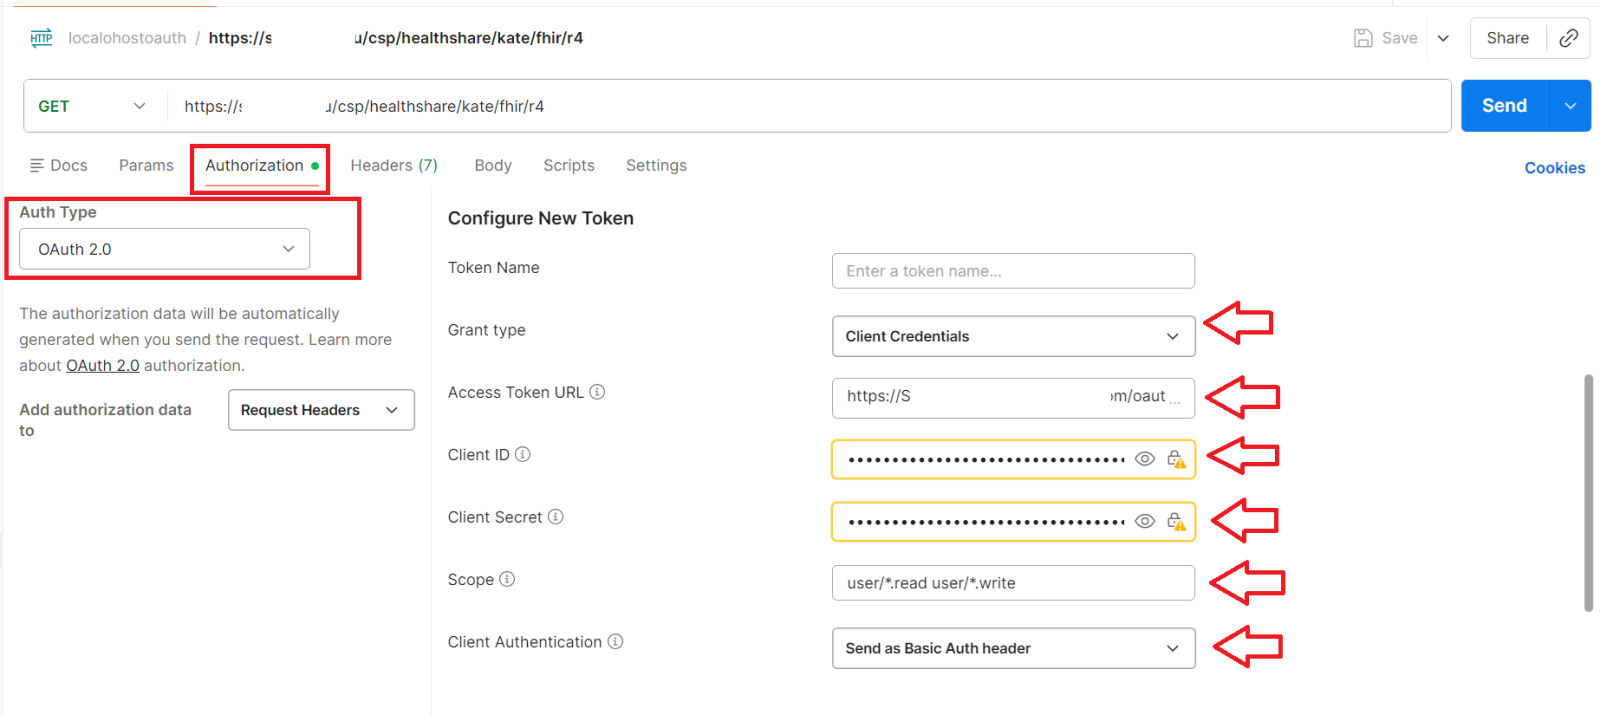Click the Save disk icon
Image resolution: width=1600 pixels, height=715 pixels.
coord(1363,38)
